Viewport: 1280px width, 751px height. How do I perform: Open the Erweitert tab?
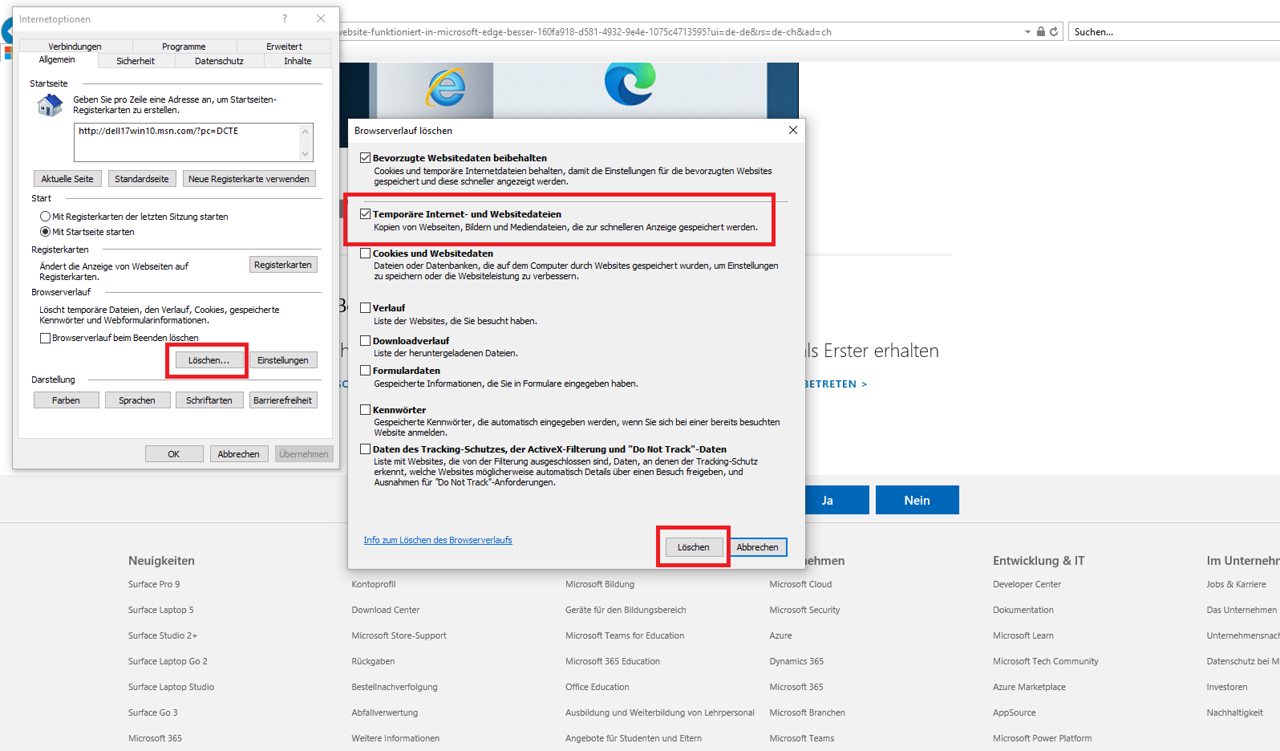[x=284, y=46]
